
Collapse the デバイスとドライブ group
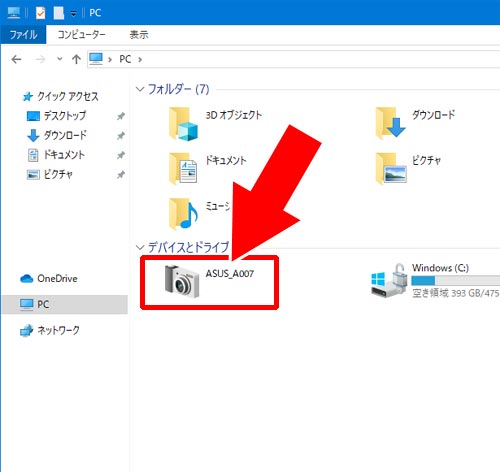click(140, 247)
